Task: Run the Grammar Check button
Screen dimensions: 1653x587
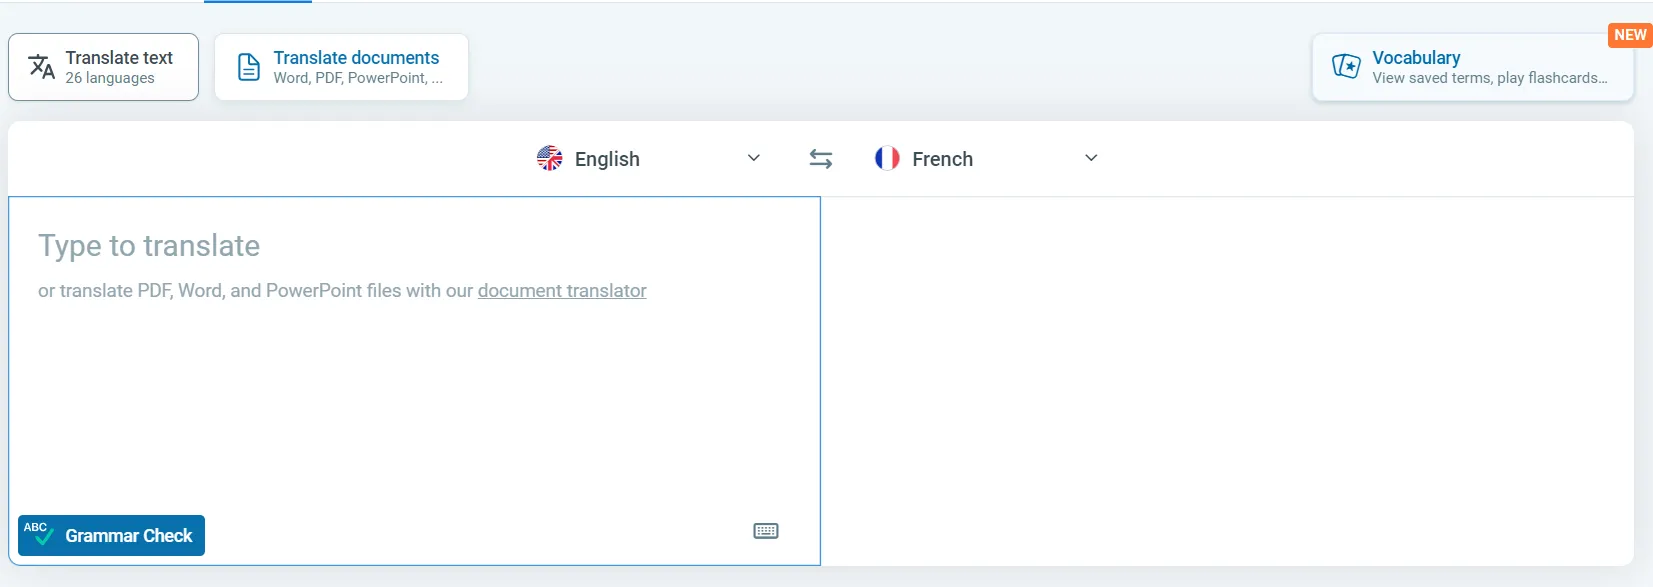Action: click(x=111, y=535)
